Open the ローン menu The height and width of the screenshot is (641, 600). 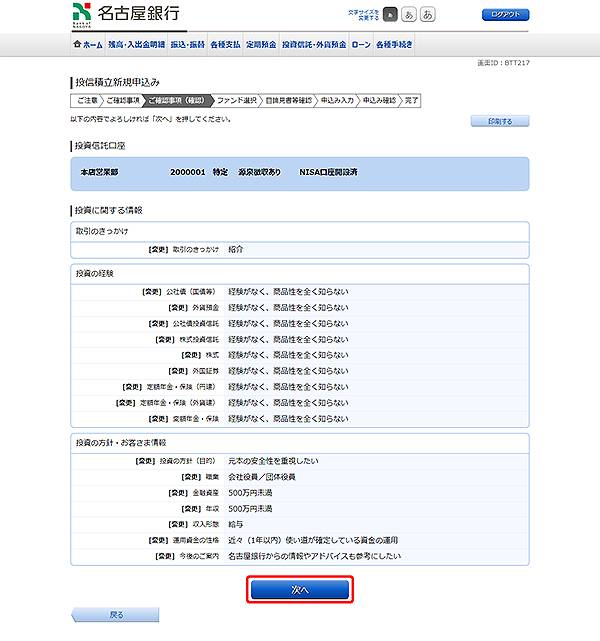click(361, 45)
